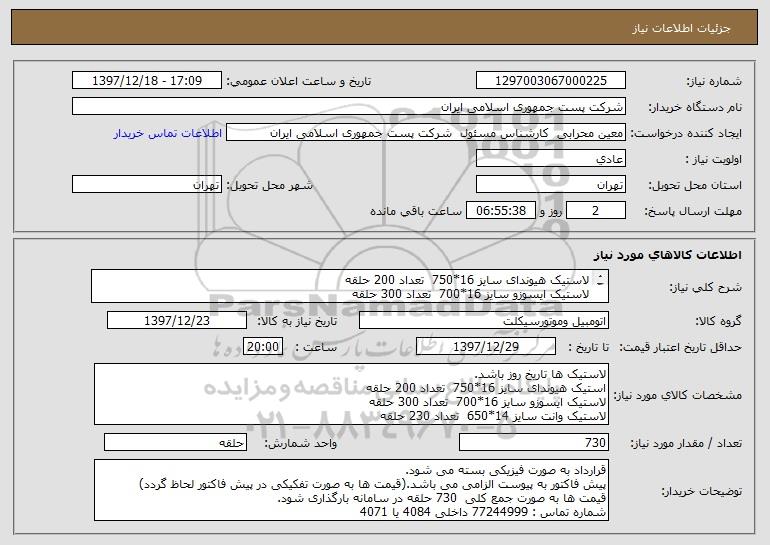This screenshot has height=545, width=770.
Task: Click the buyer organization name field
Action: pos(349,107)
